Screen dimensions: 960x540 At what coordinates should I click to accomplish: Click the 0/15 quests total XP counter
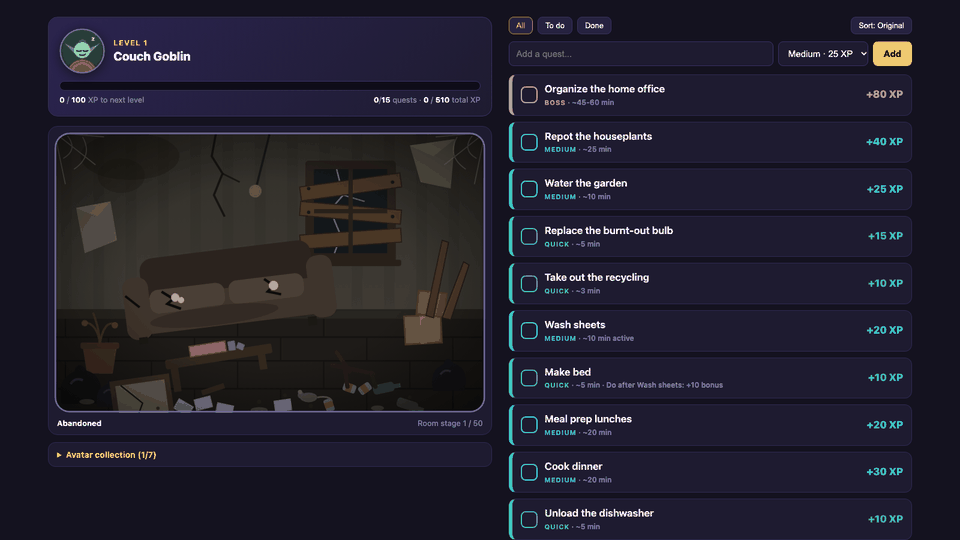[427, 100]
